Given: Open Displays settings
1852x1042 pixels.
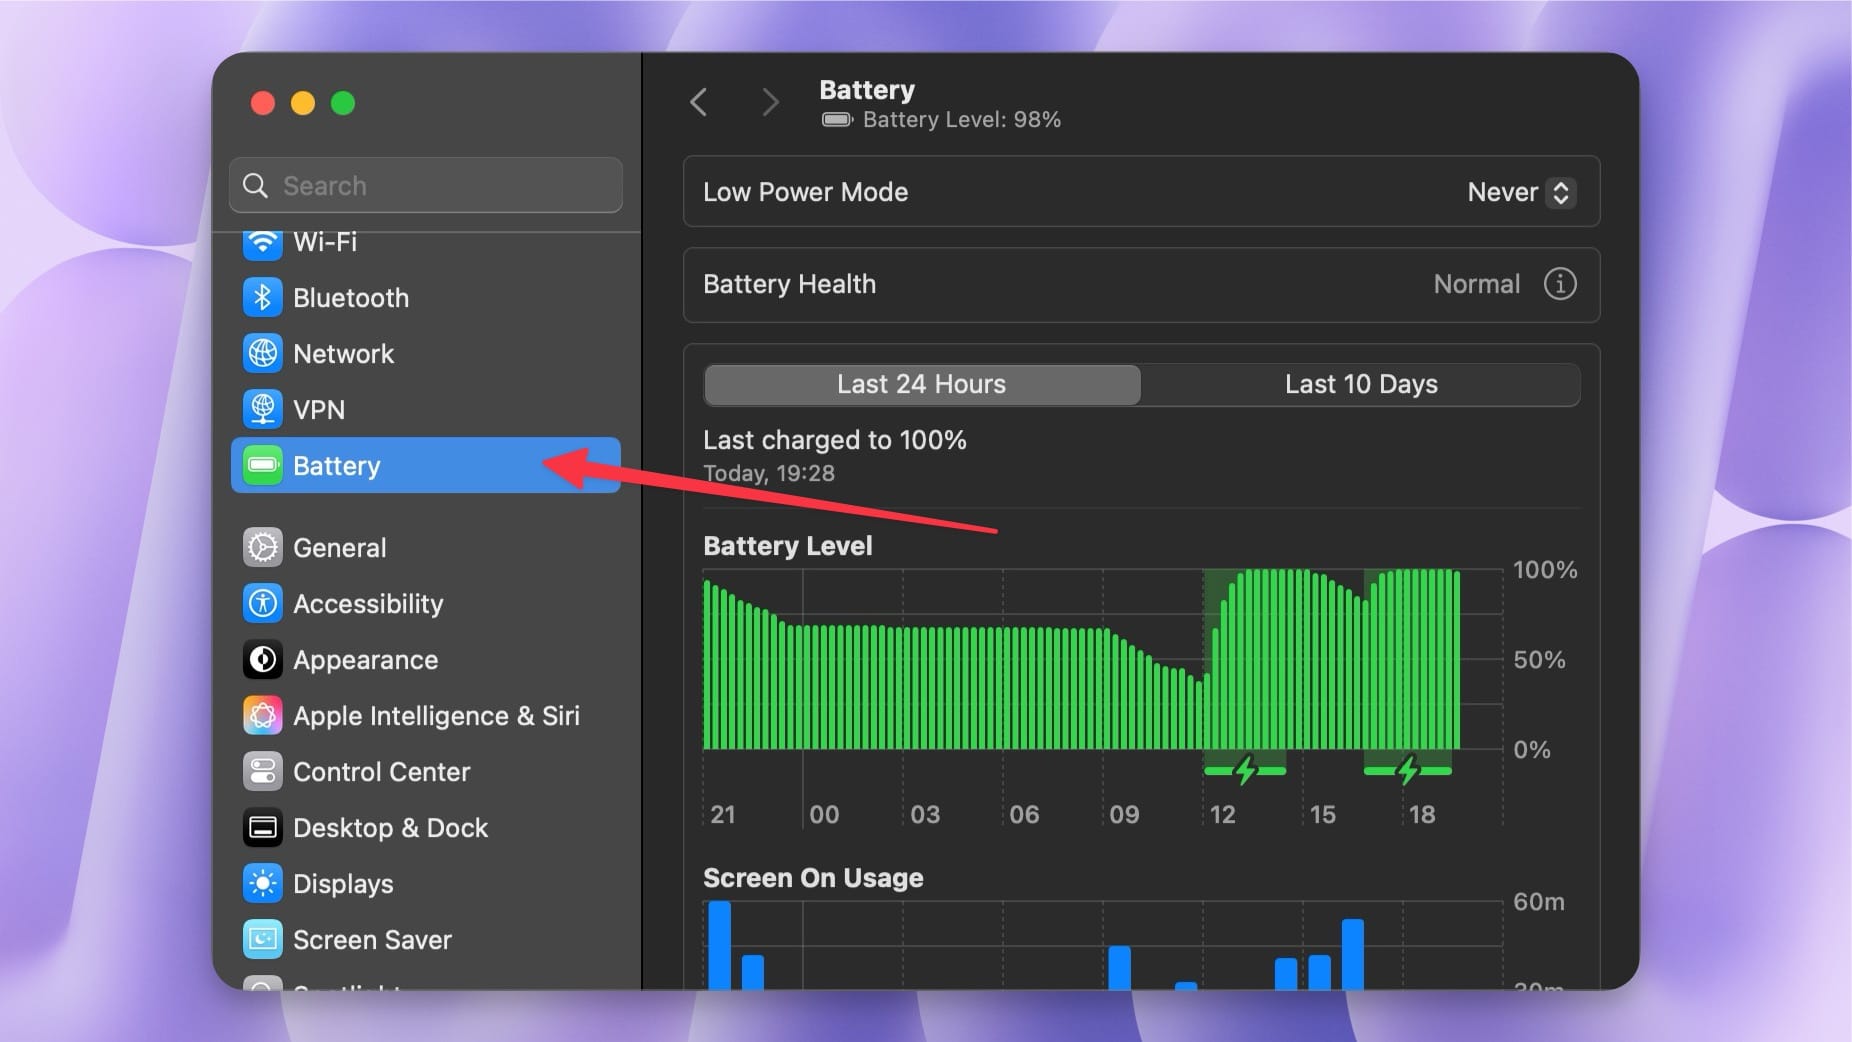Looking at the screenshot, I should [x=343, y=883].
